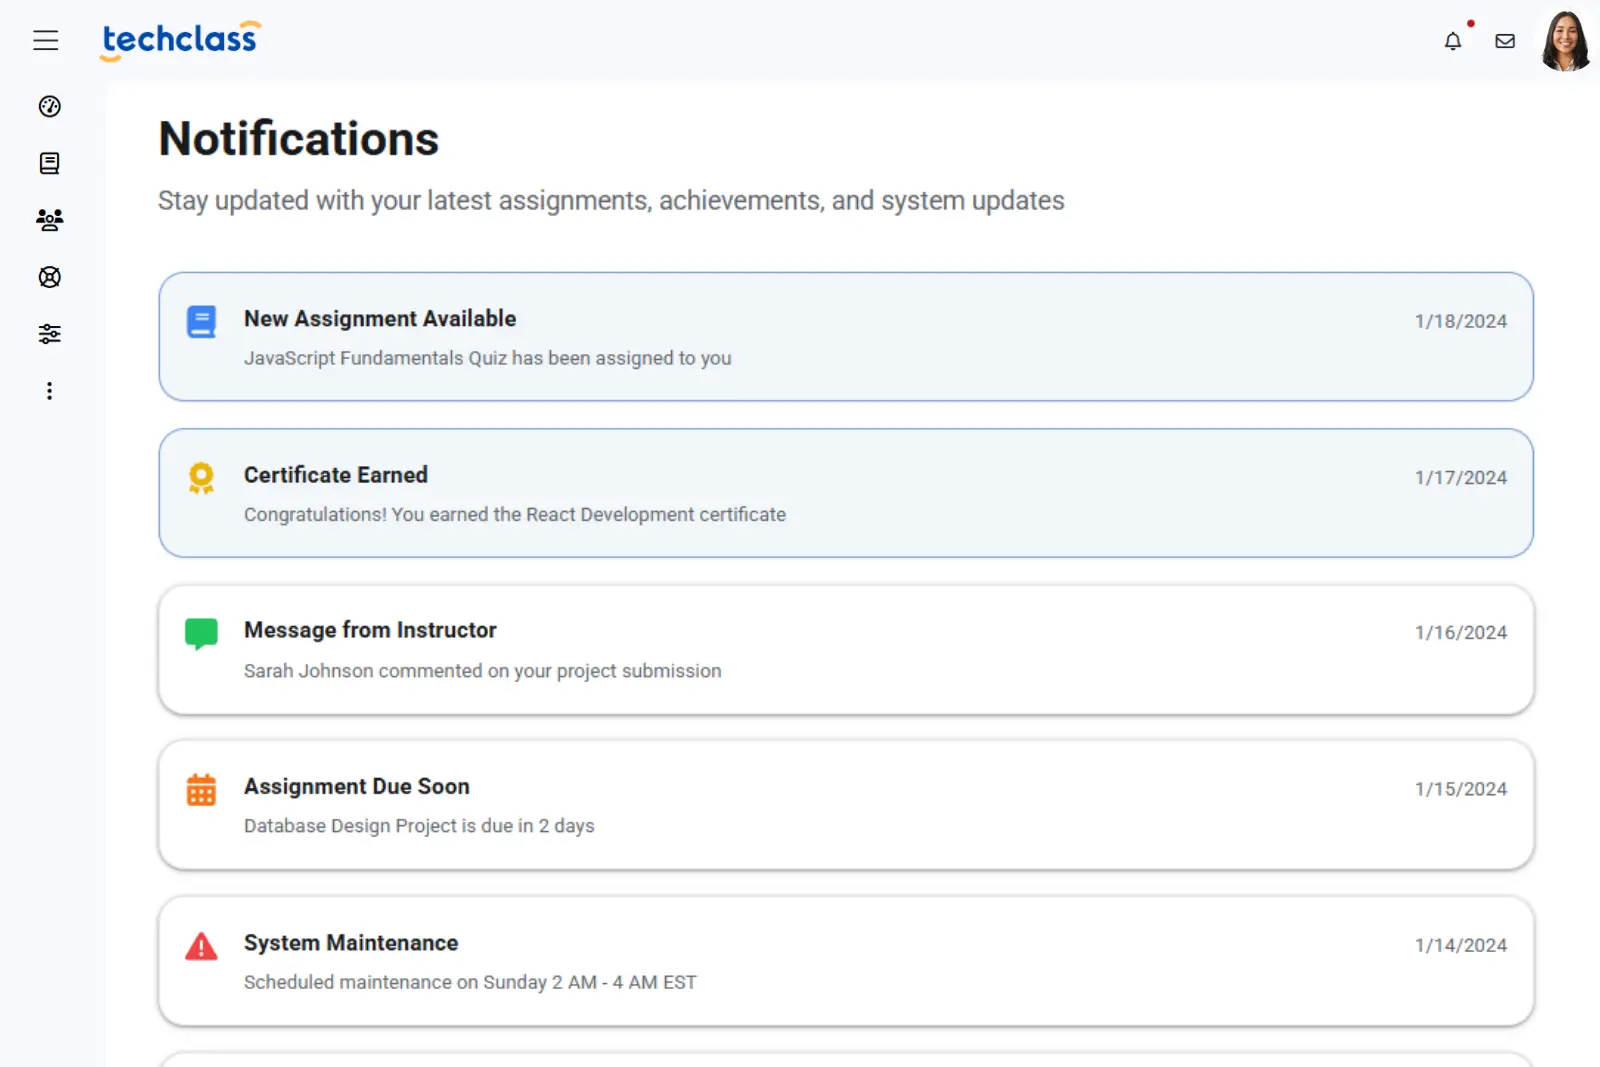The image size is (1600, 1067).
Task: Open the Message from Instructor notification
Action: click(x=846, y=650)
